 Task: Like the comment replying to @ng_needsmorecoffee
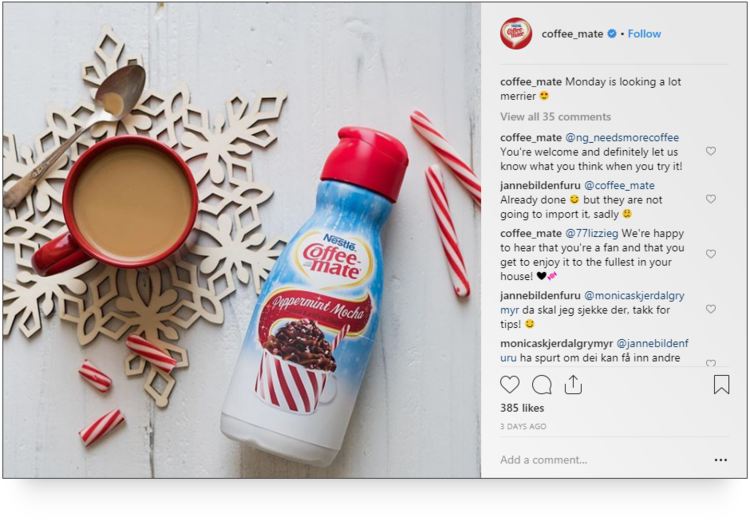tap(711, 151)
